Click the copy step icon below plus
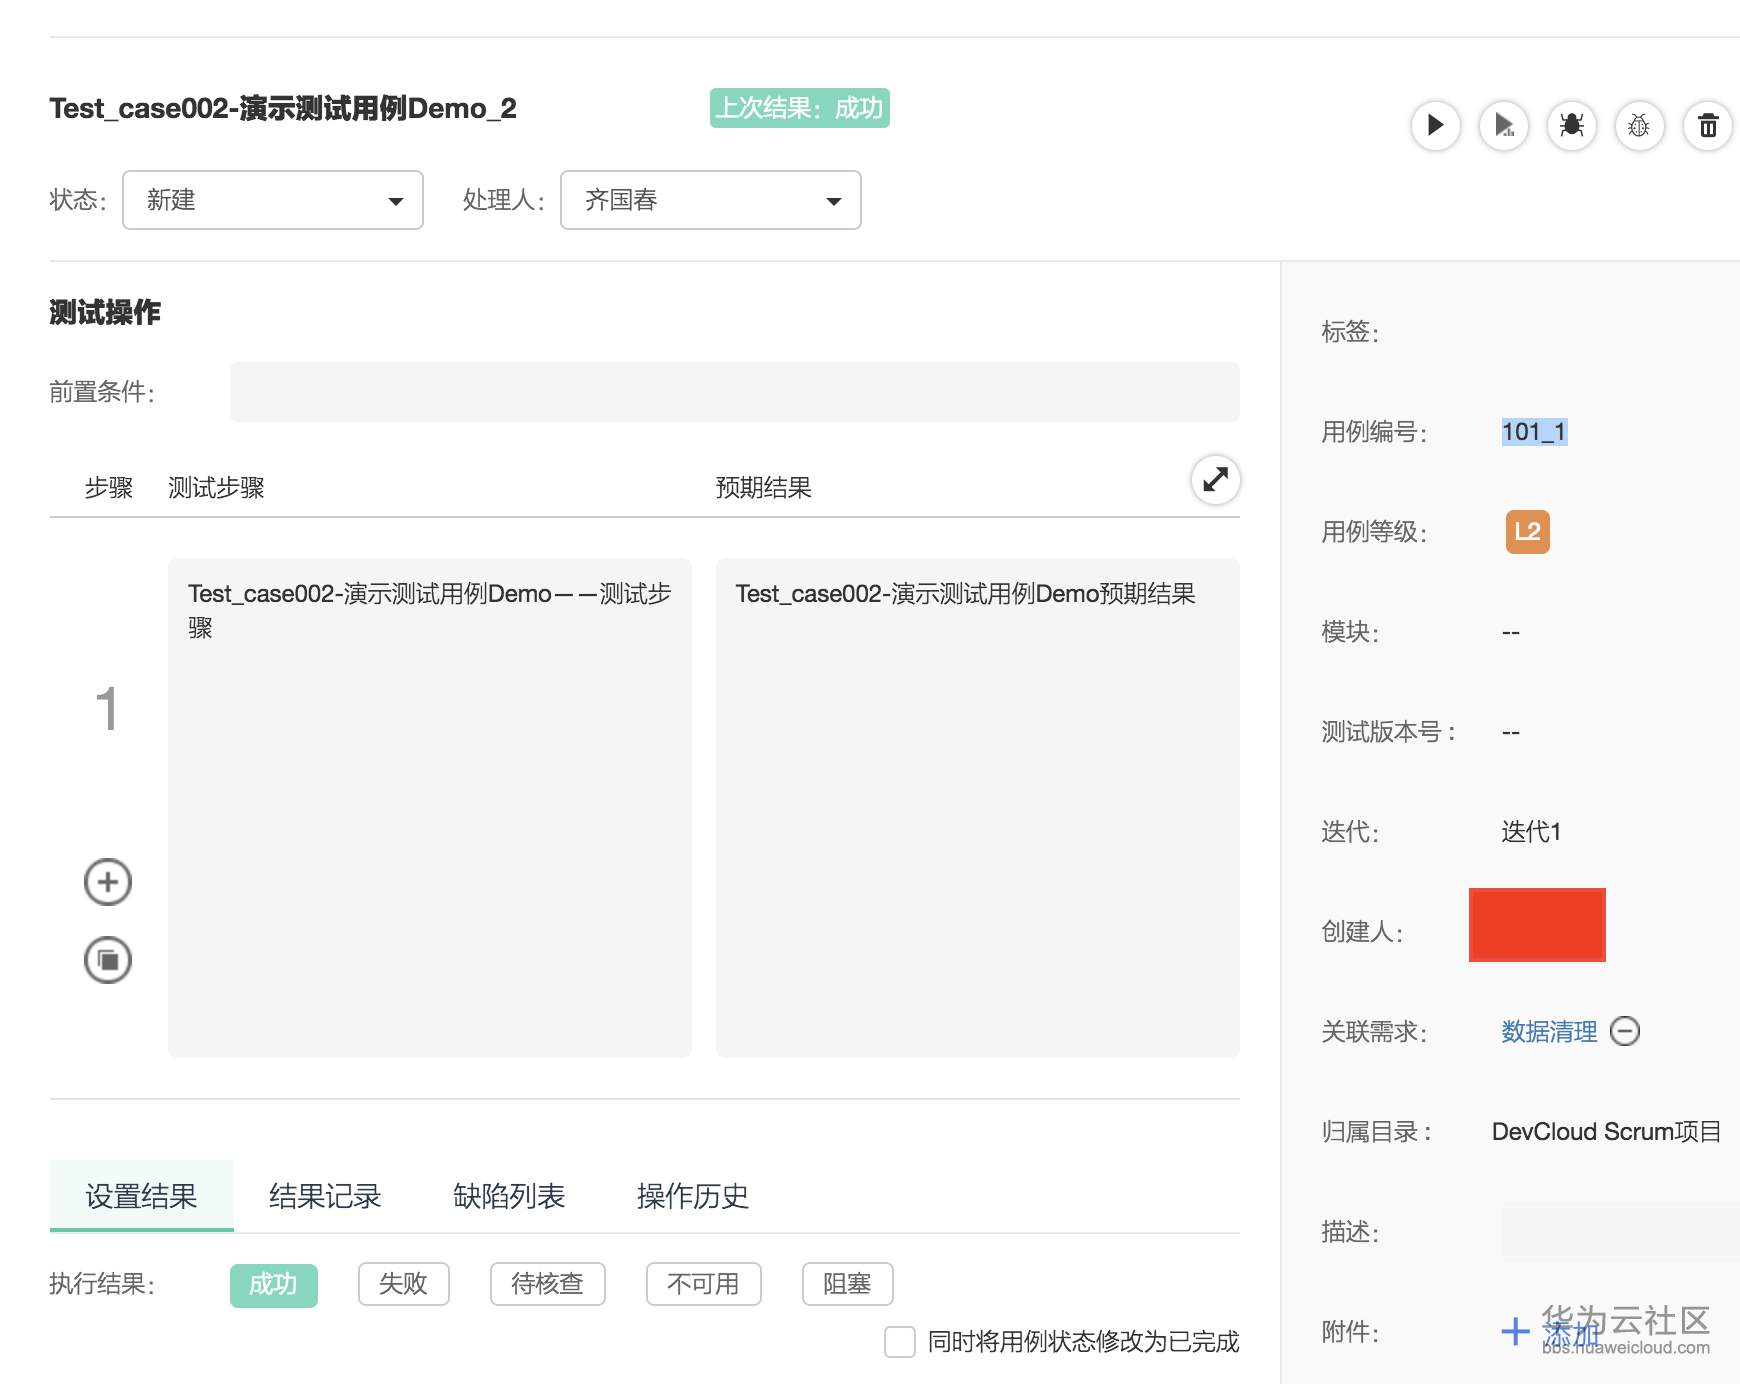Image resolution: width=1740 pixels, height=1384 pixels. point(108,960)
